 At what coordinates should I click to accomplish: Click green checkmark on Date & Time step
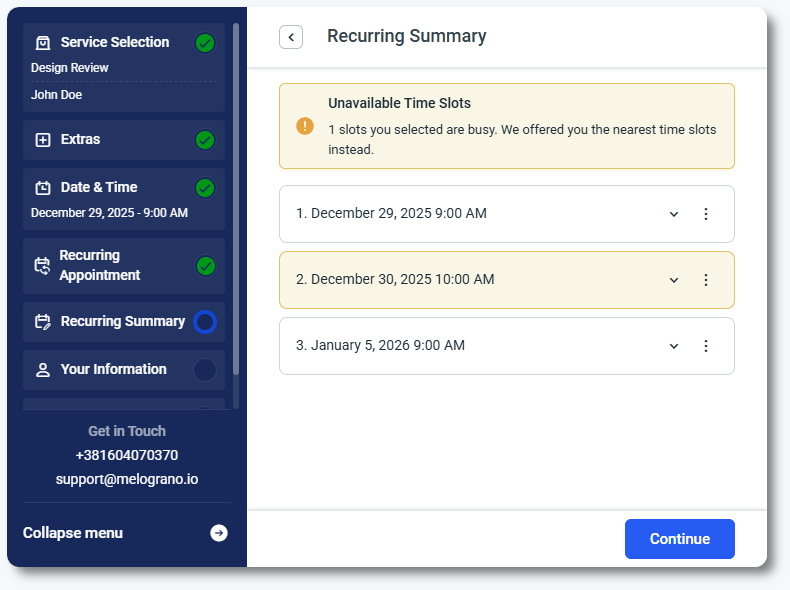pos(205,187)
